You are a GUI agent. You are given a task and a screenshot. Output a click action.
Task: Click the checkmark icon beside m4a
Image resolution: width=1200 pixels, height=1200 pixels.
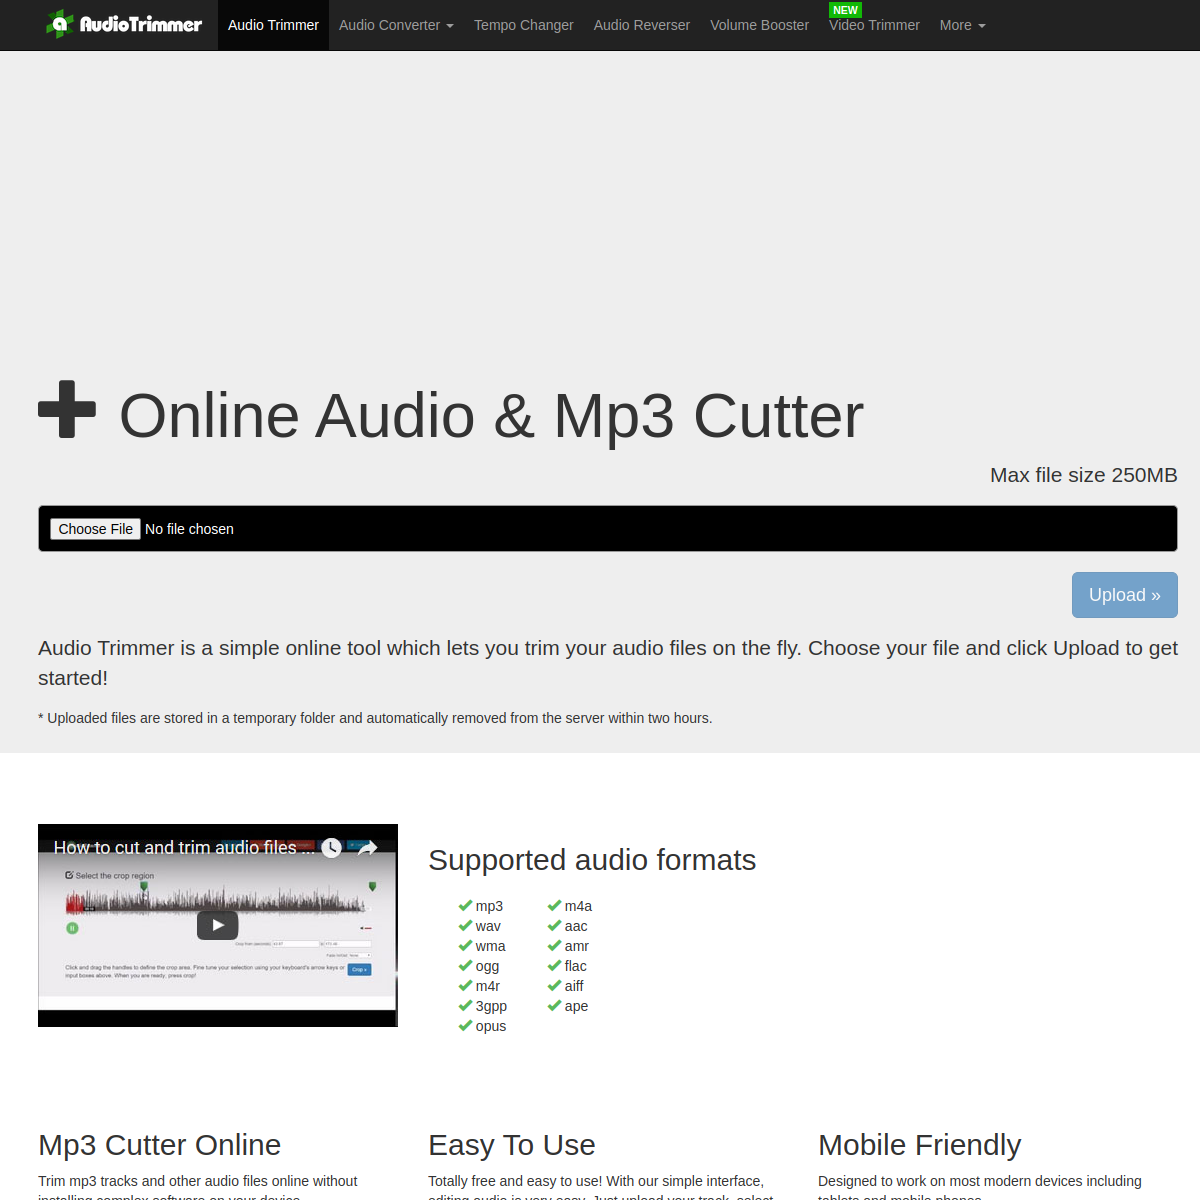click(x=554, y=905)
